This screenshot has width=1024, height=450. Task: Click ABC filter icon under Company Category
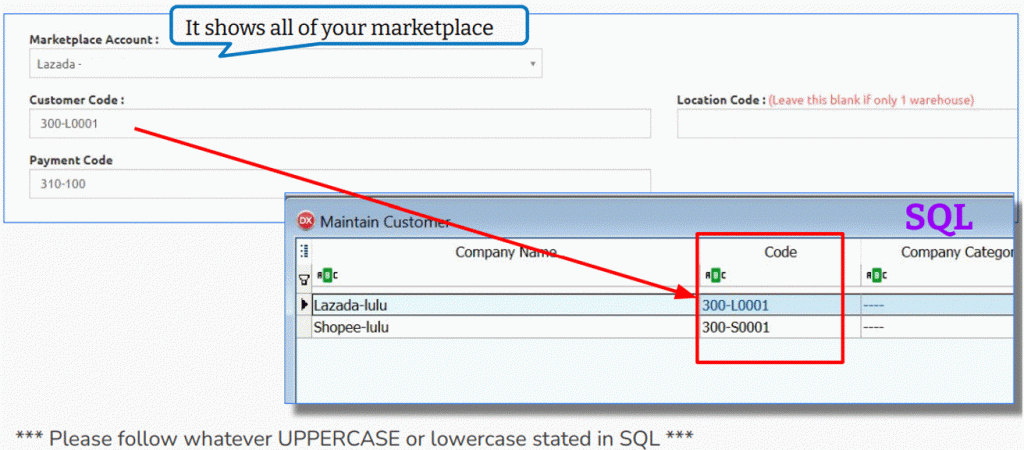pos(876,276)
